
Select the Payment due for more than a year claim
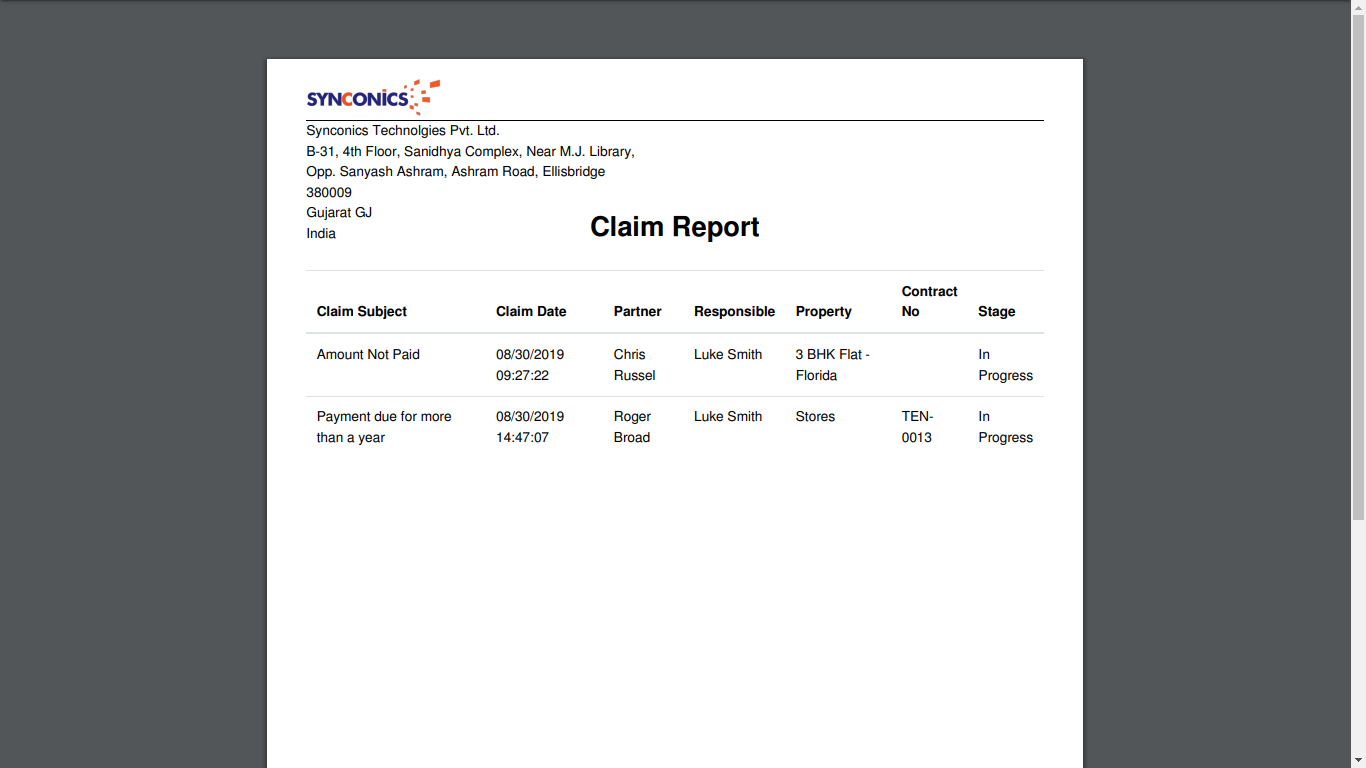pos(383,427)
